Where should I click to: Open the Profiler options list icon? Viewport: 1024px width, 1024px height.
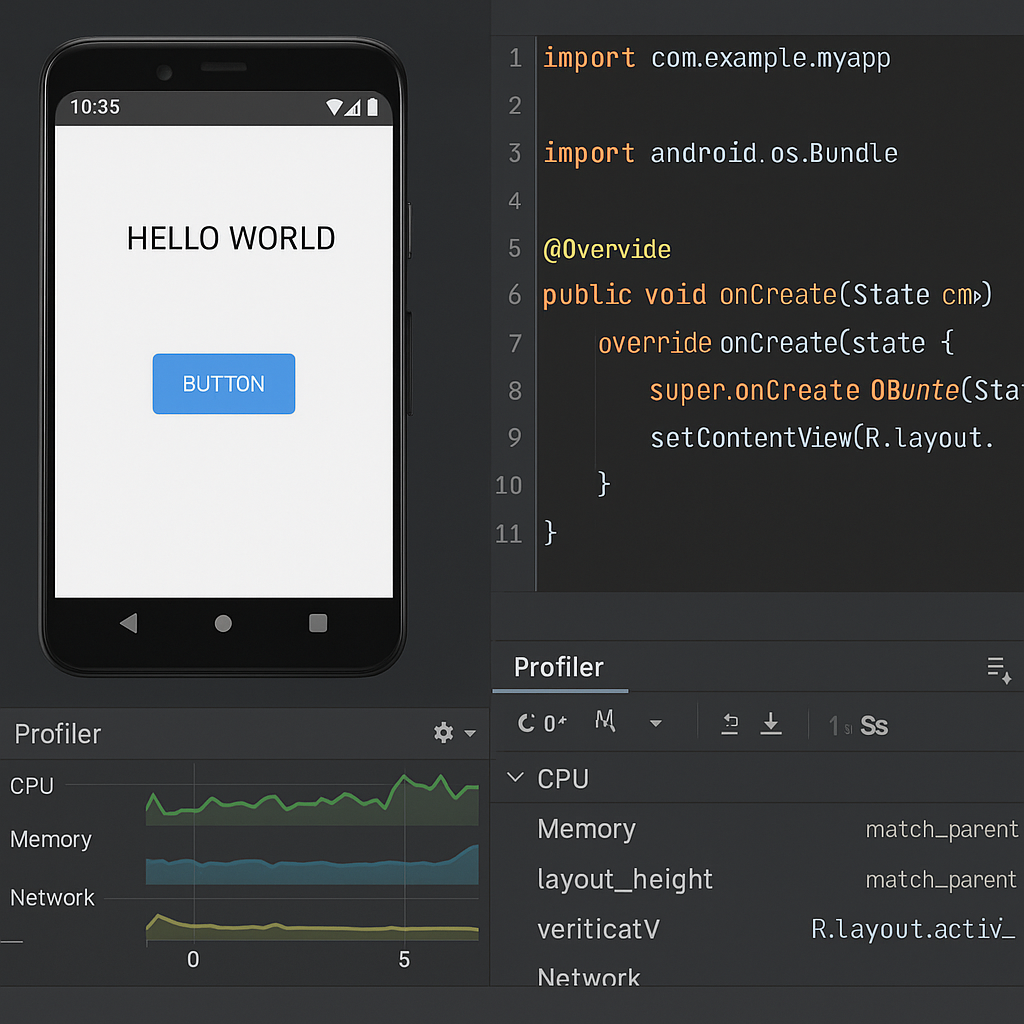997,668
